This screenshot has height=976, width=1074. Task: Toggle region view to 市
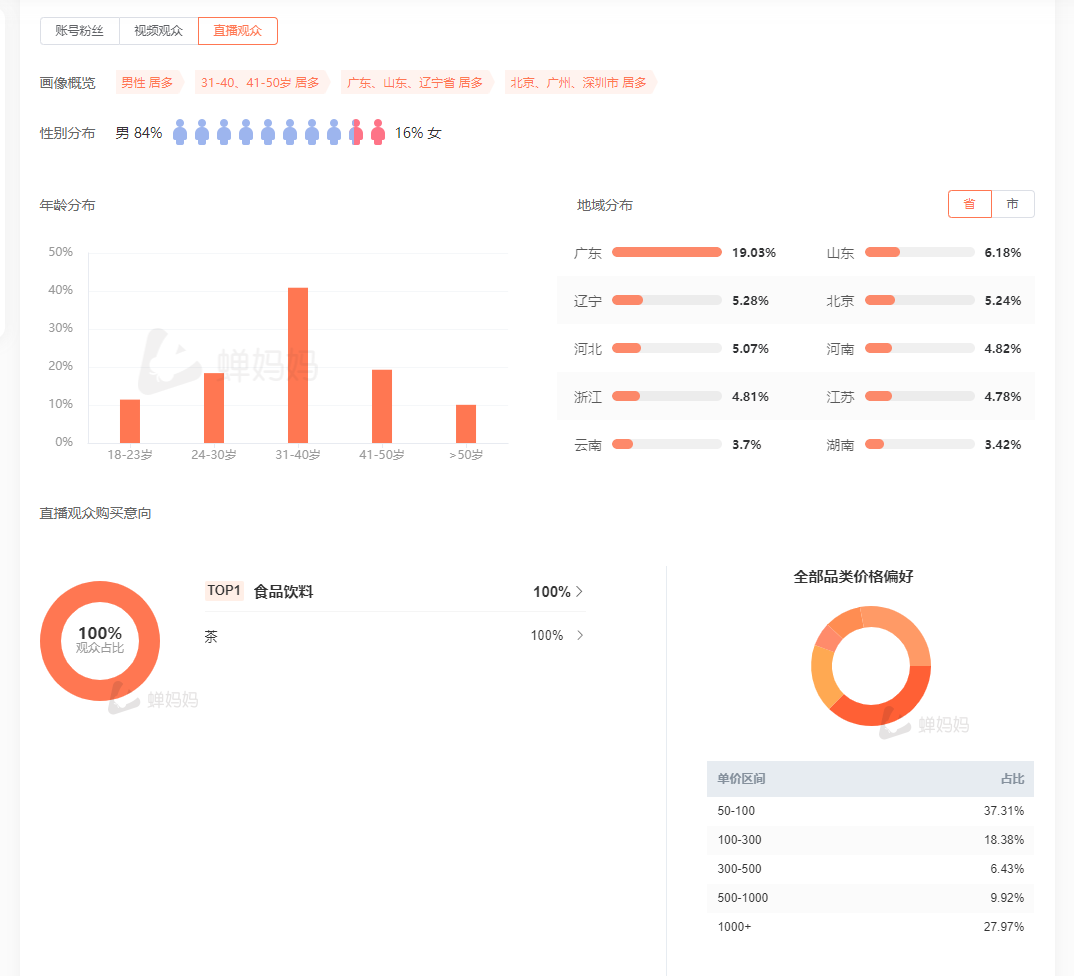[x=1013, y=204]
